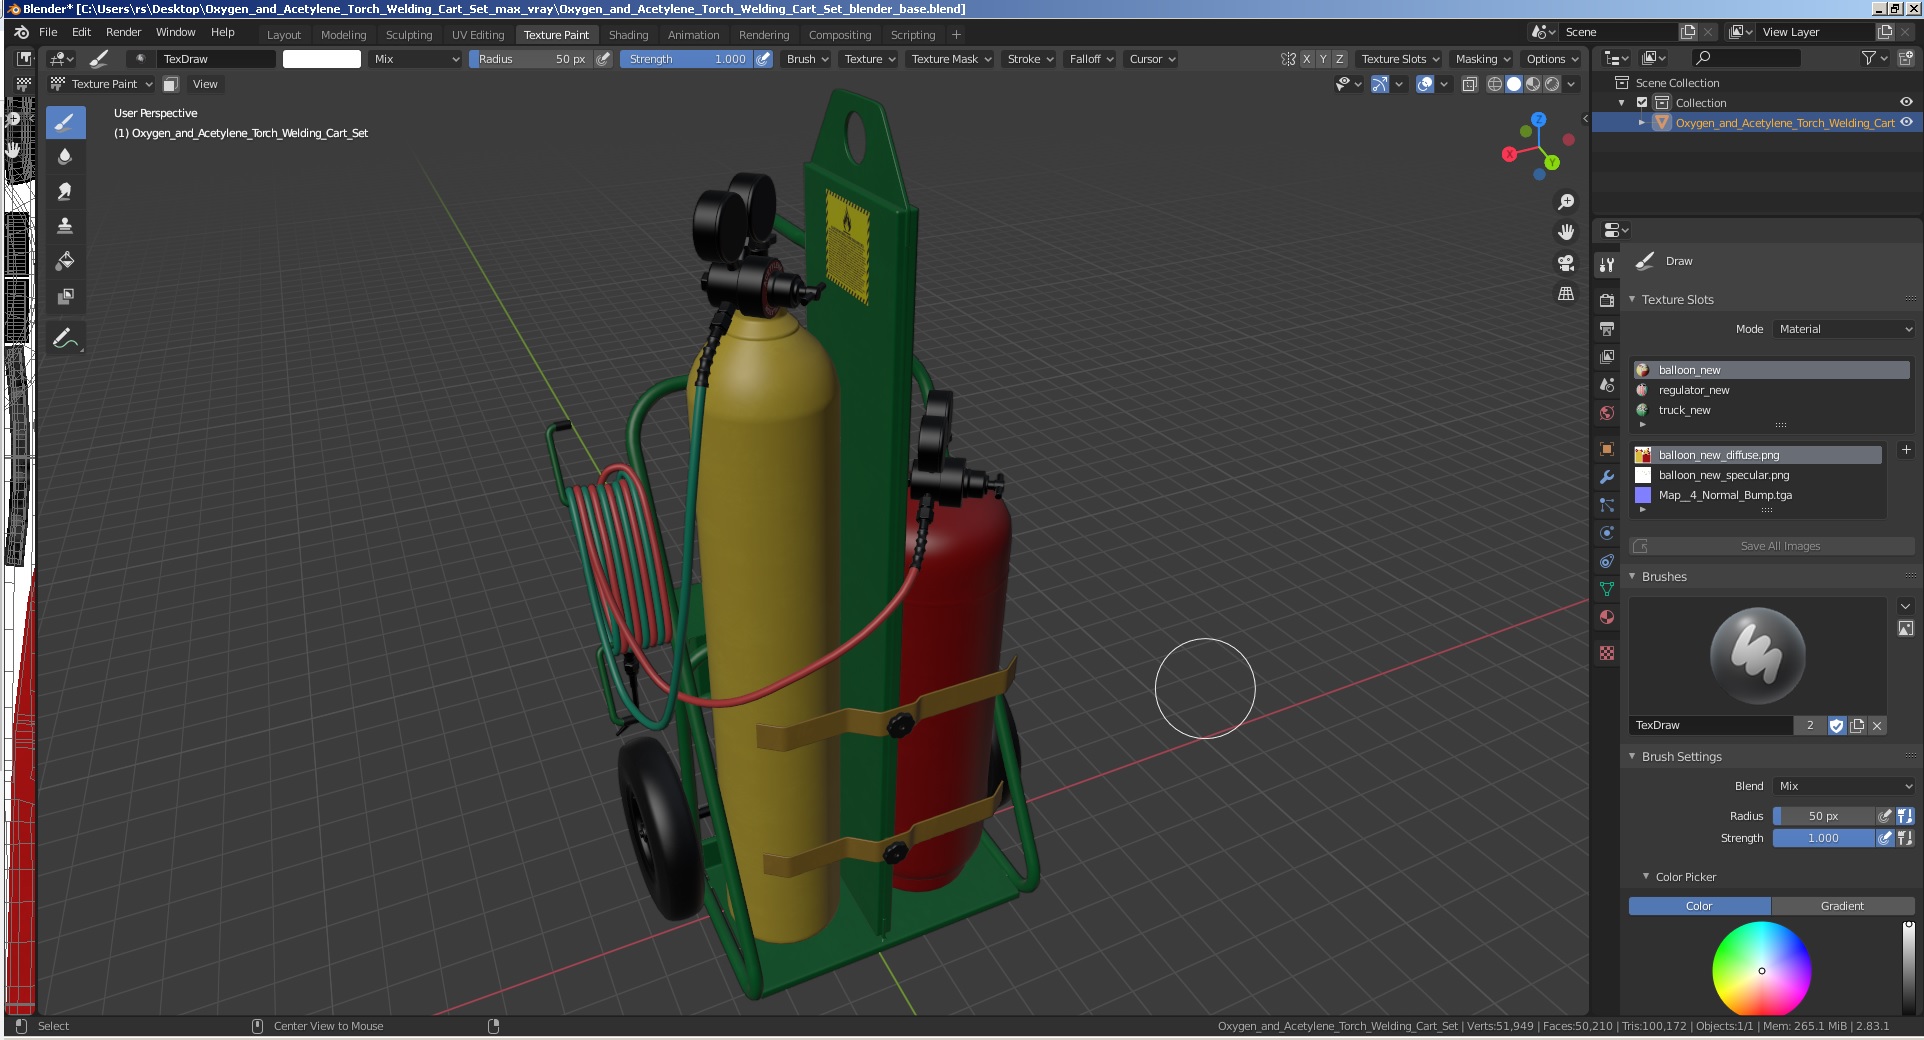Open Material properties tab
The width and height of the screenshot is (1924, 1040).
coord(1607,617)
